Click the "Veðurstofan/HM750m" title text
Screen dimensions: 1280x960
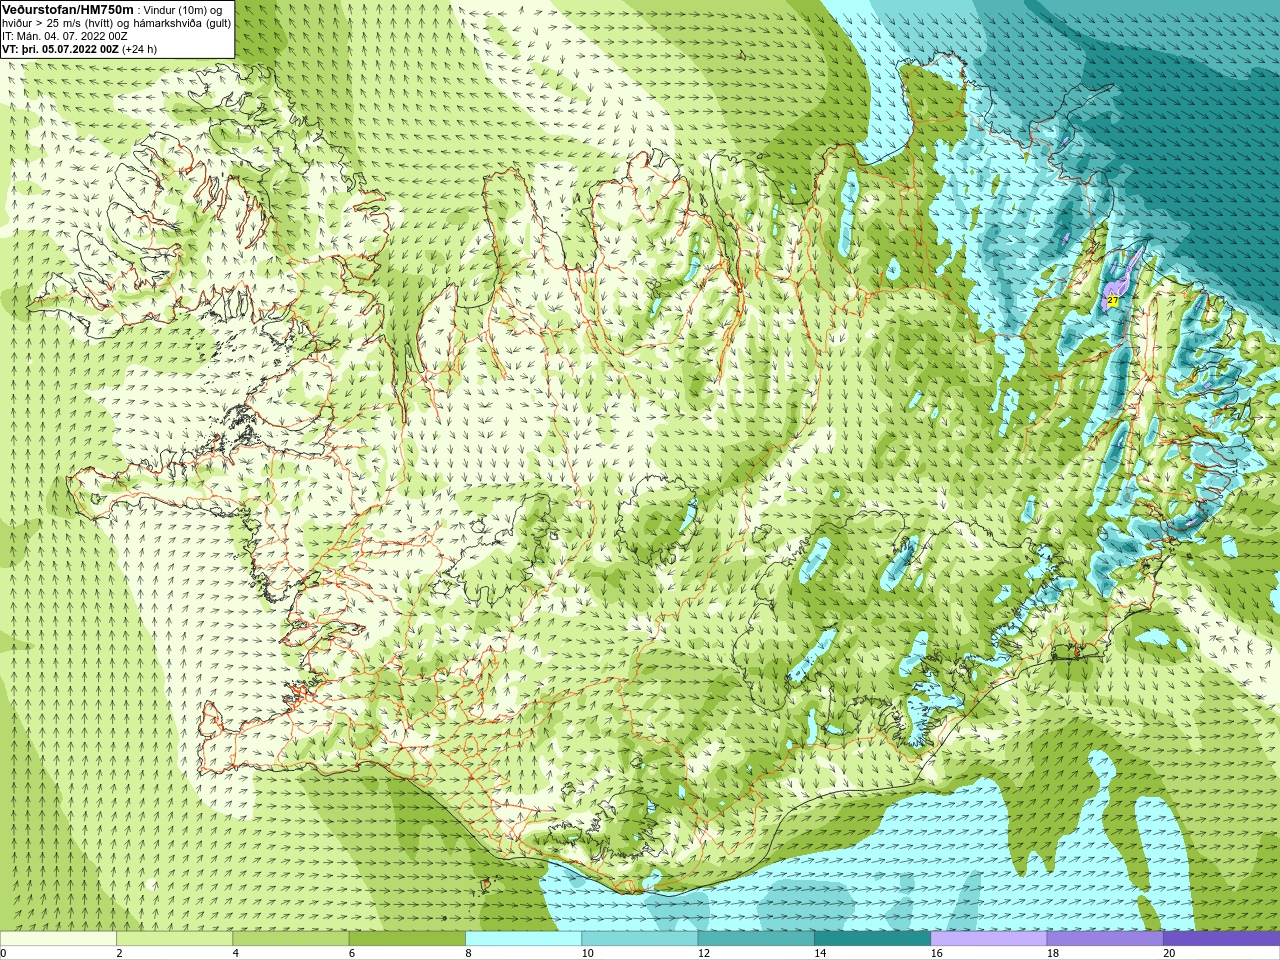pos(68,9)
